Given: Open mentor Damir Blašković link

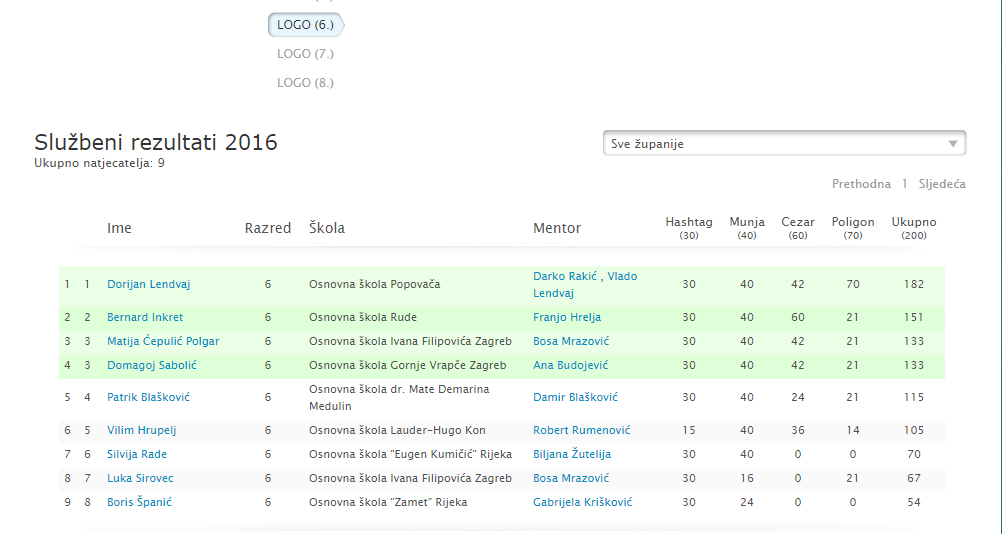Looking at the screenshot, I should pyautogui.click(x=575, y=397).
